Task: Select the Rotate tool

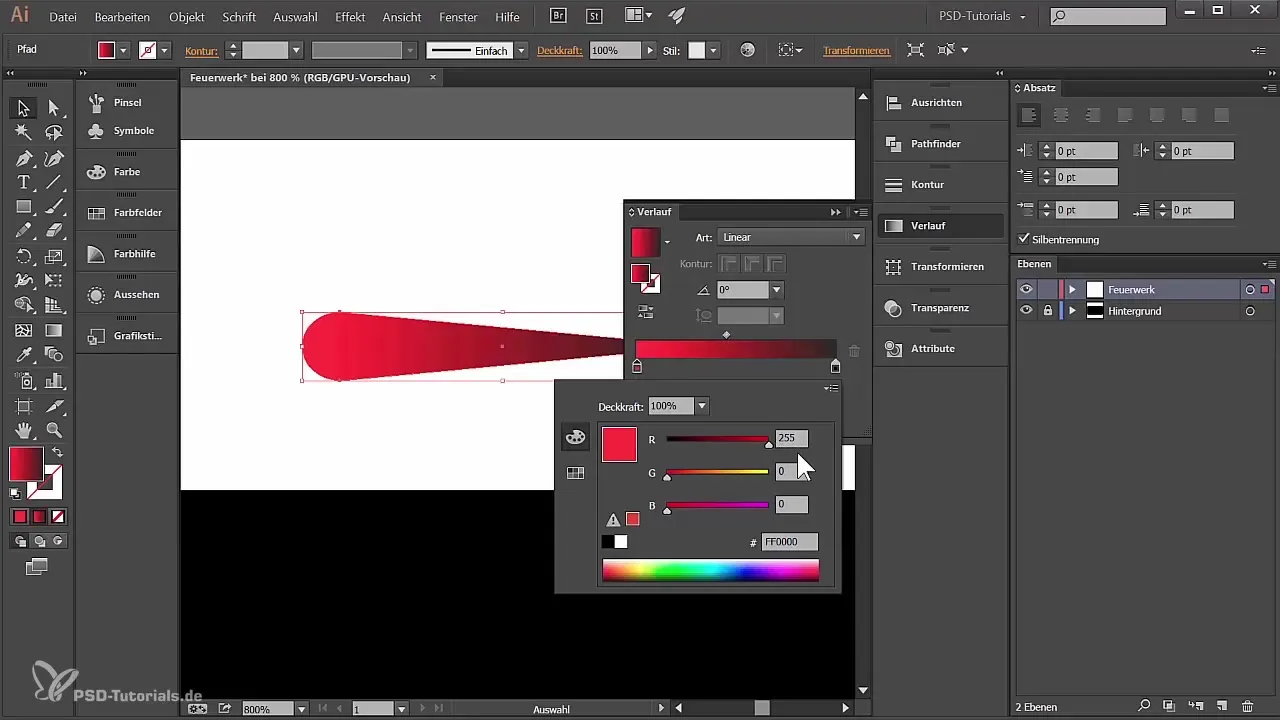Action: [24, 257]
